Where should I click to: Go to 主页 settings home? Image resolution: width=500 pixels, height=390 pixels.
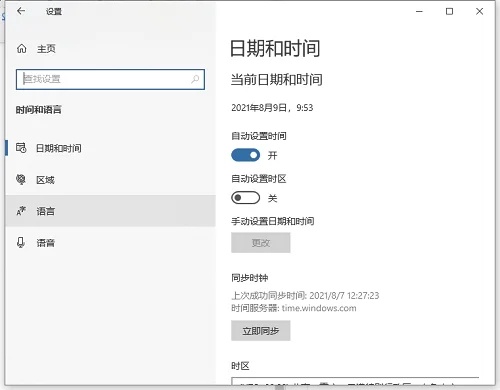pos(46,49)
